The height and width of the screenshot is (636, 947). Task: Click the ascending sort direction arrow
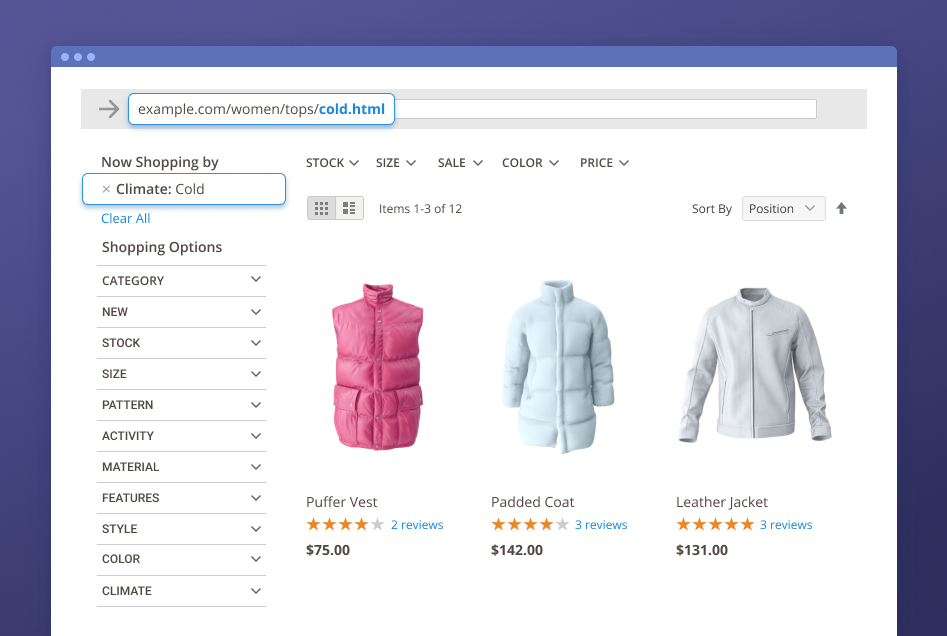point(841,209)
